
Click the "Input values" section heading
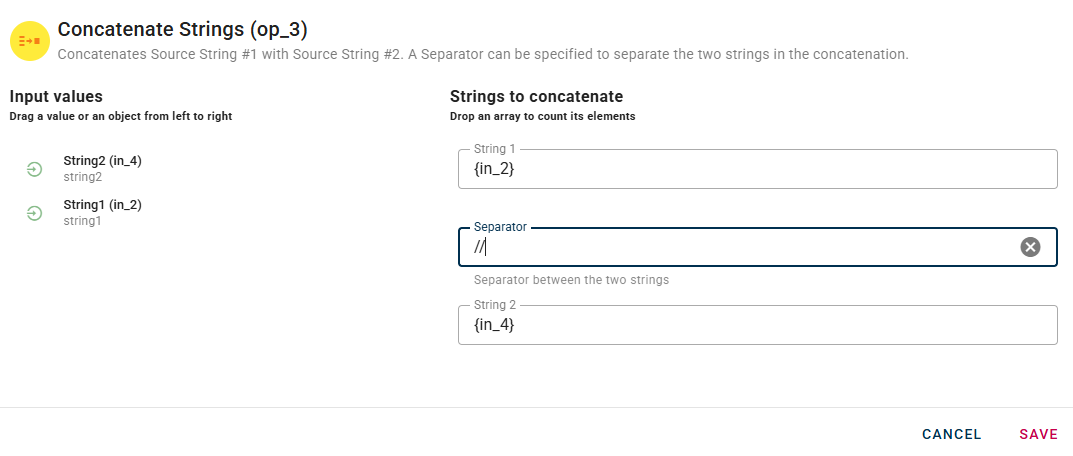tap(56, 97)
